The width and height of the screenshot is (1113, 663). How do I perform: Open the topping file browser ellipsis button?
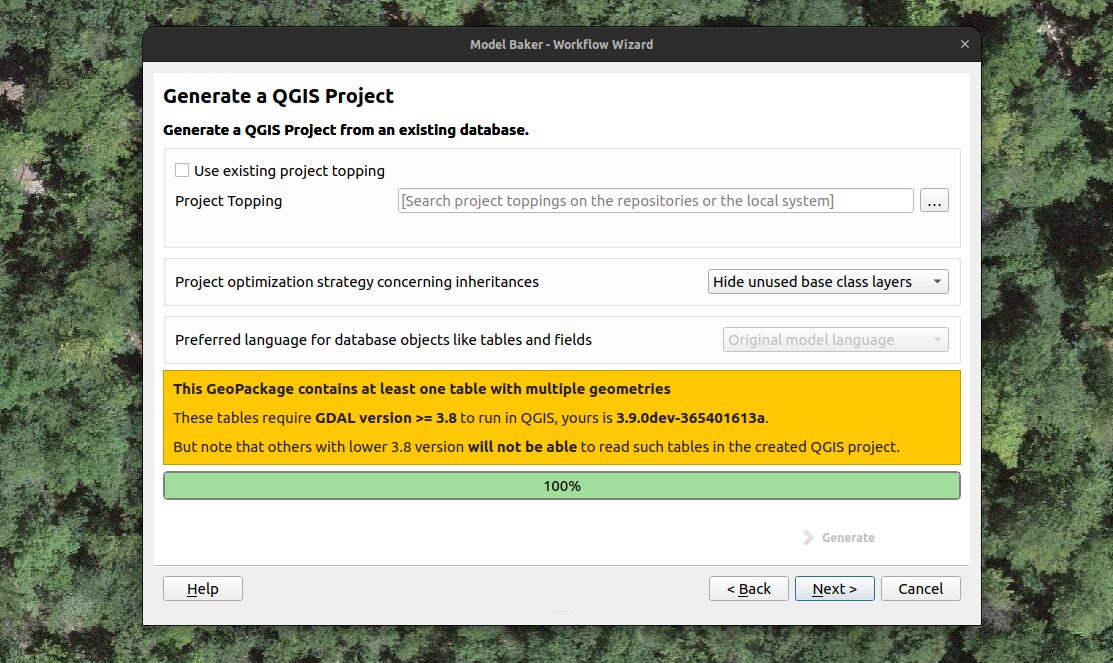[934, 201]
